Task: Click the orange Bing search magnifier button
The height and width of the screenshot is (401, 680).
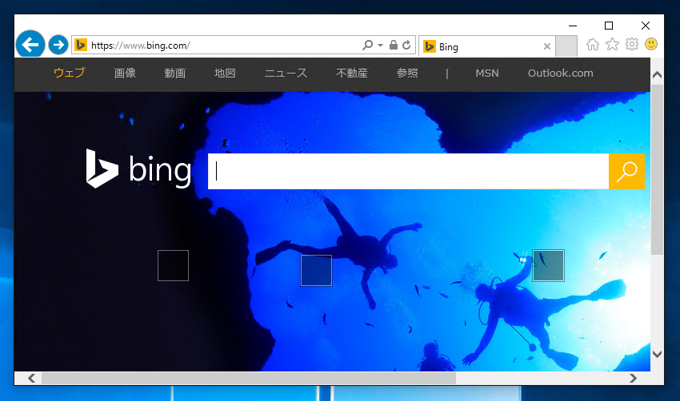Action: point(627,171)
